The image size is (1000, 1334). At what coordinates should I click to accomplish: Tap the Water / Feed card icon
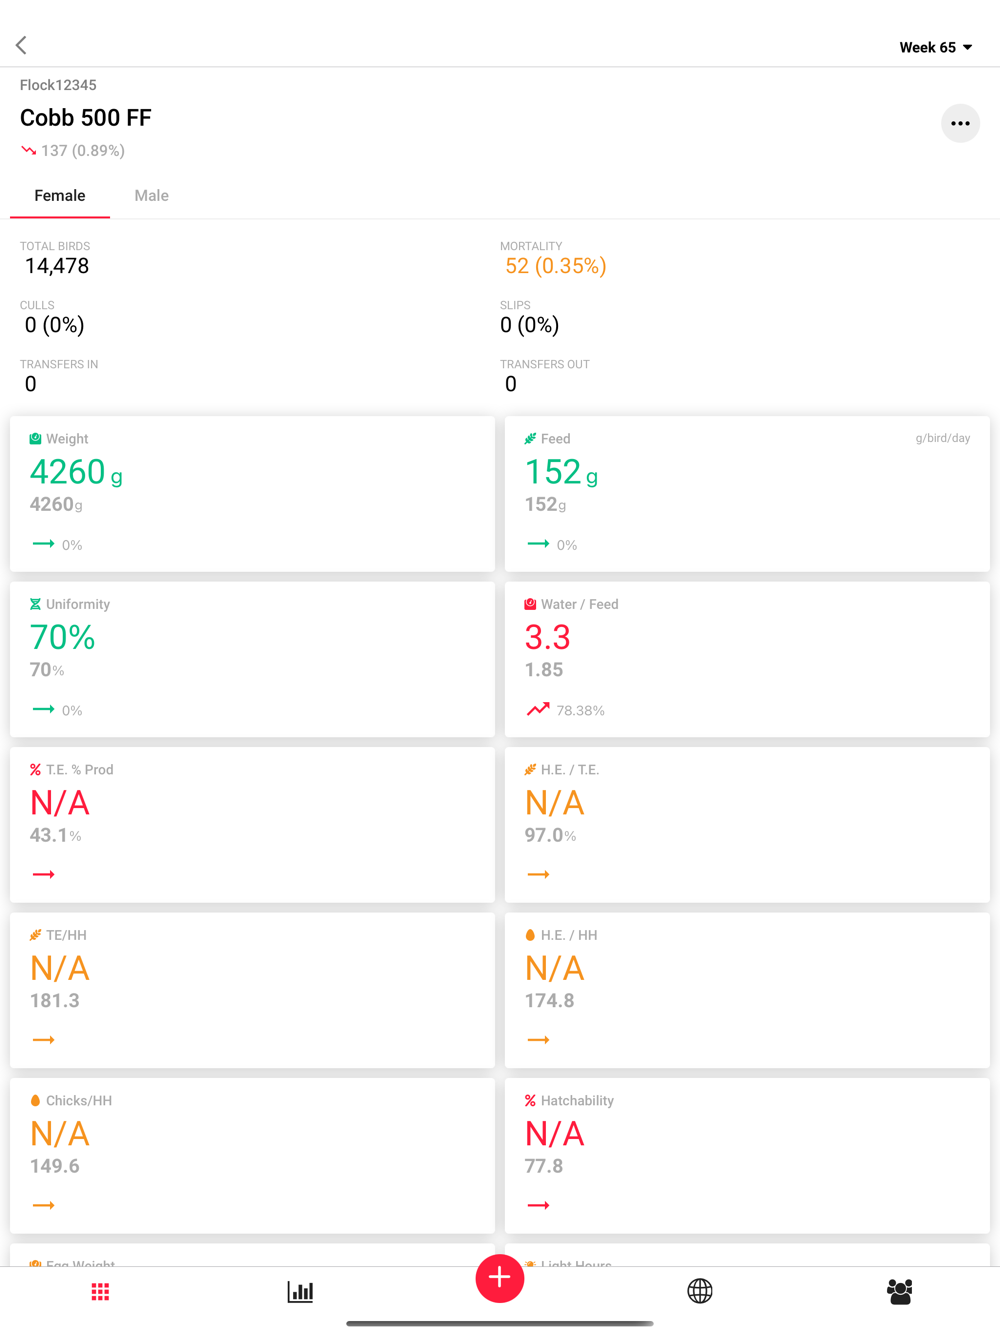(530, 604)
